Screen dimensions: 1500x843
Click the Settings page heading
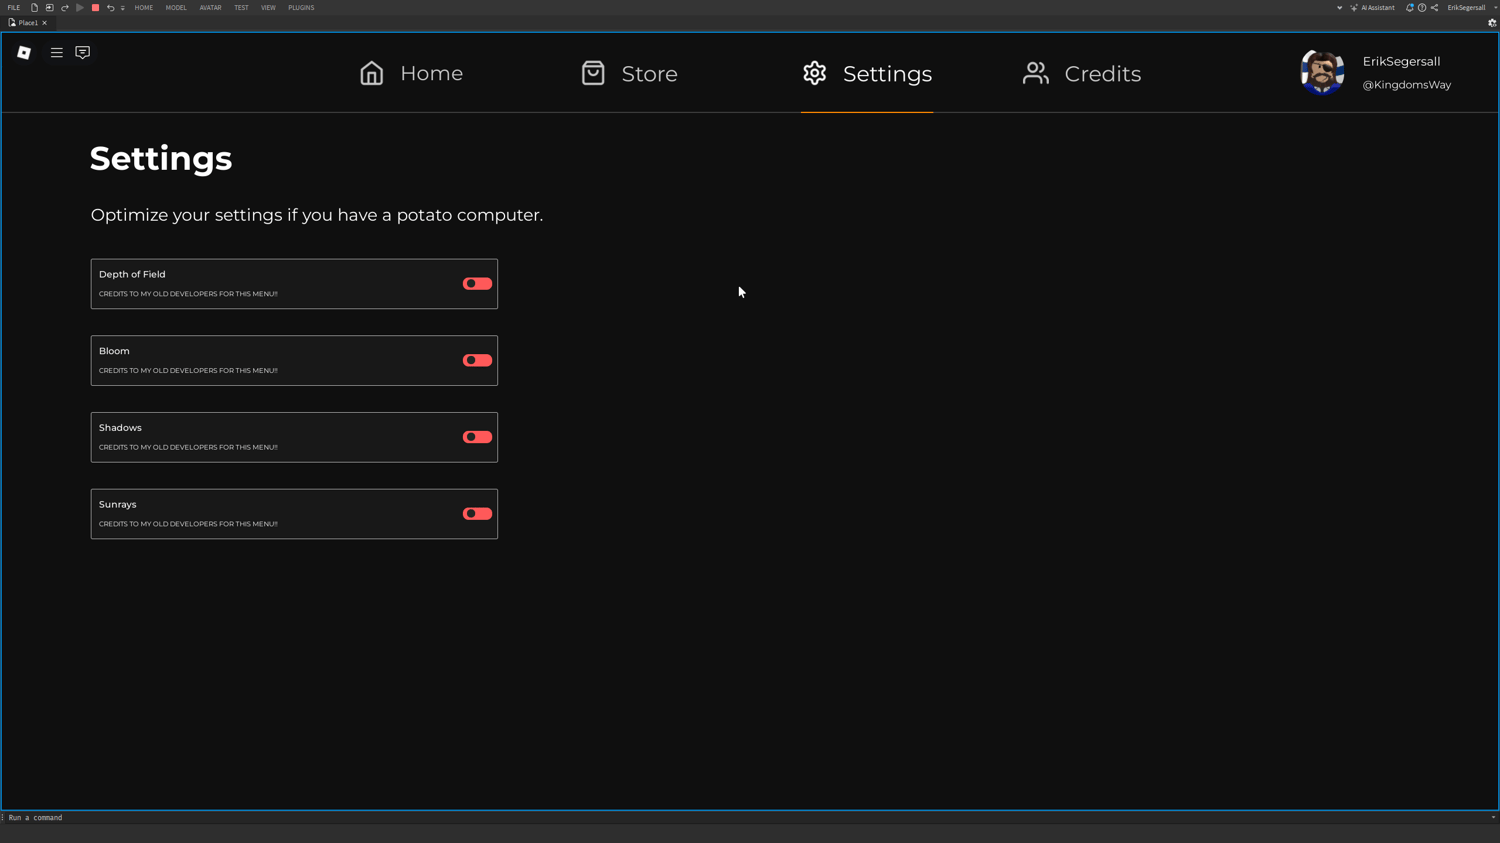tap(161, 159)
